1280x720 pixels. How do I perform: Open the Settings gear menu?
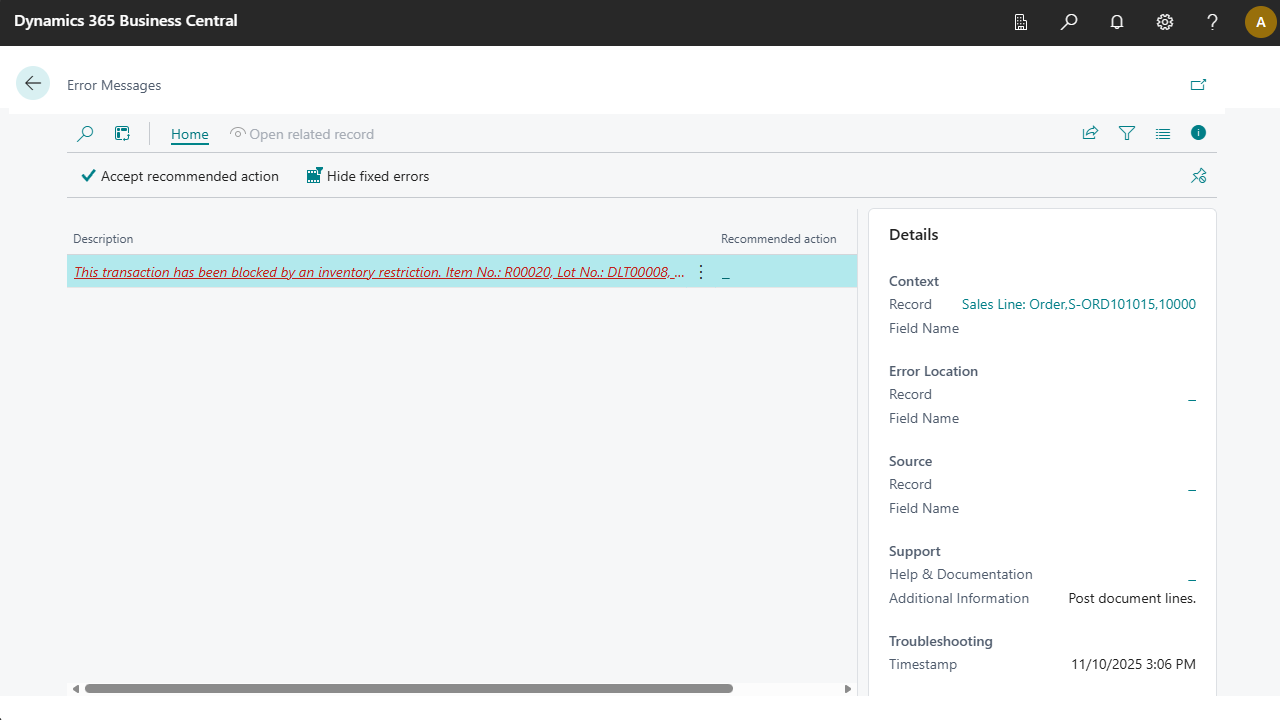coord(1165,22)
